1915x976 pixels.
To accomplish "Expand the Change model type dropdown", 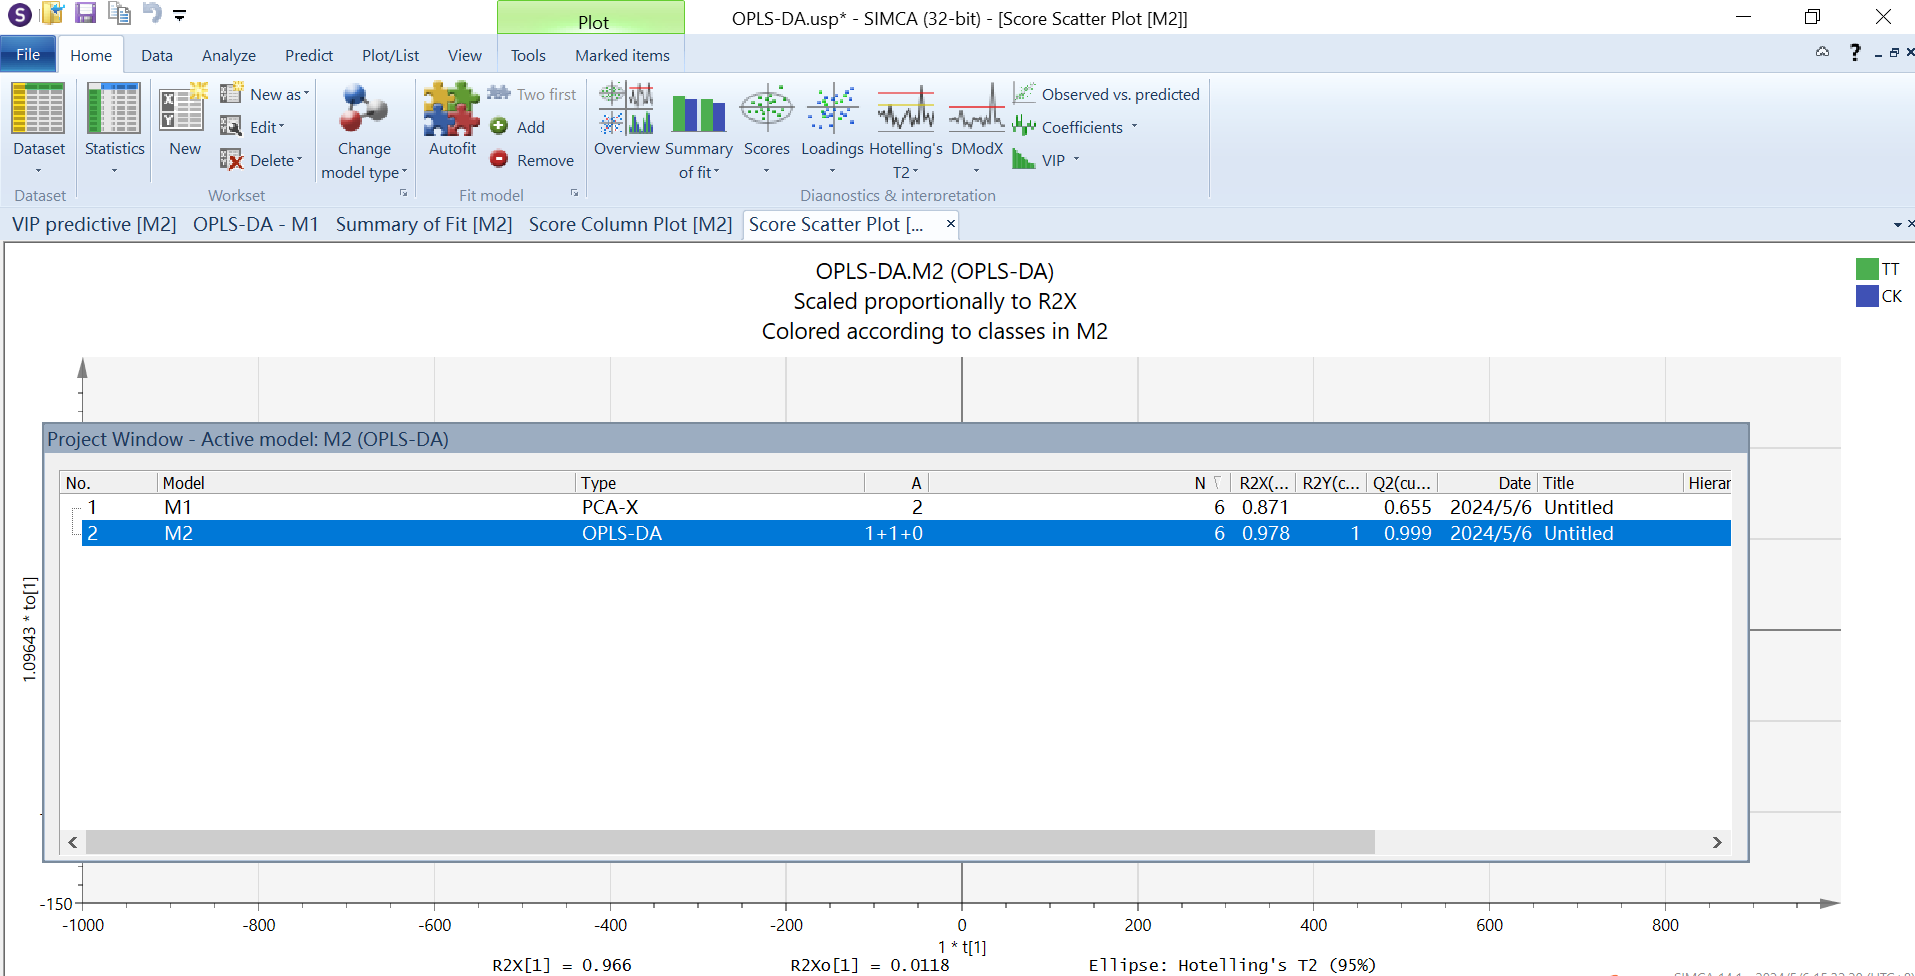I will click(x=364, y=172).
